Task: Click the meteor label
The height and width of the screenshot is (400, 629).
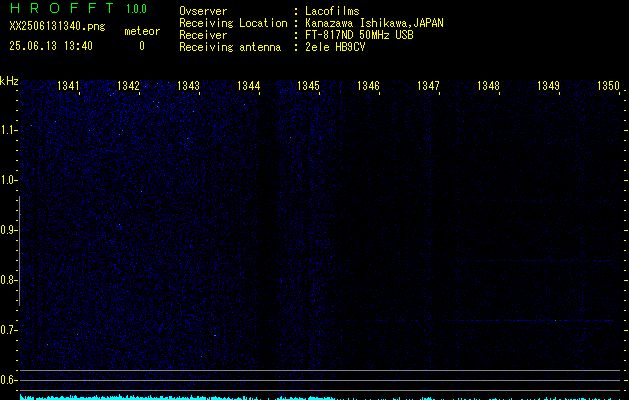Action: tap(142, 31)
